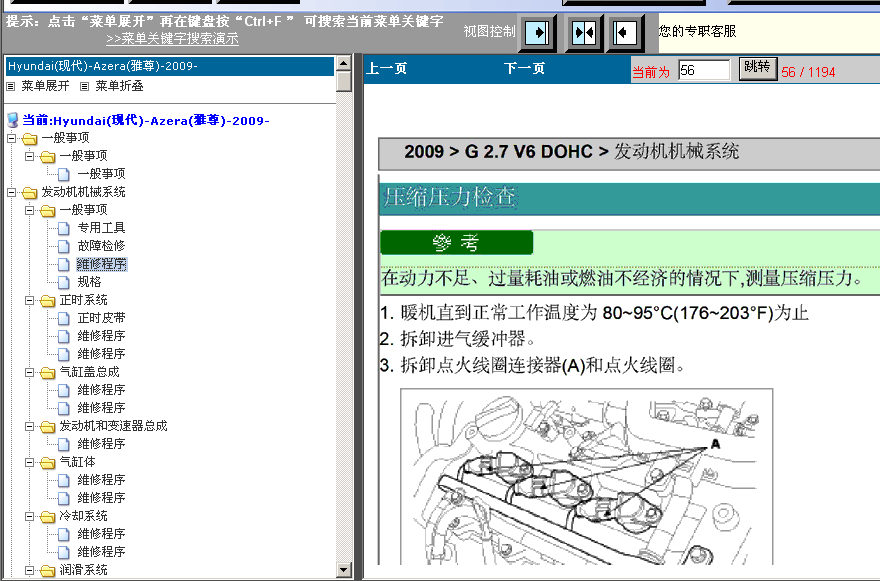The image size is (880, 581).
Task: Click the 压缩压力检查 heading
Action: (449, 197)
